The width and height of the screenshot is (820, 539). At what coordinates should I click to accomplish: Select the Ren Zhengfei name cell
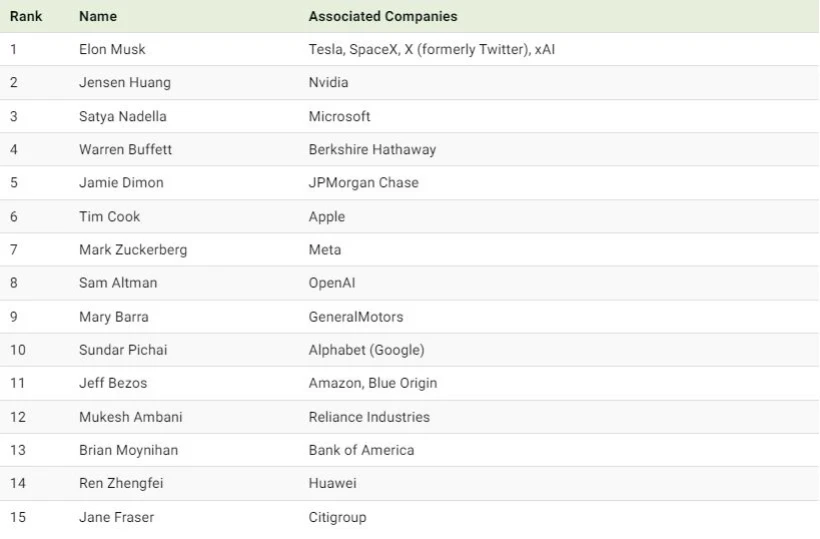121,484
